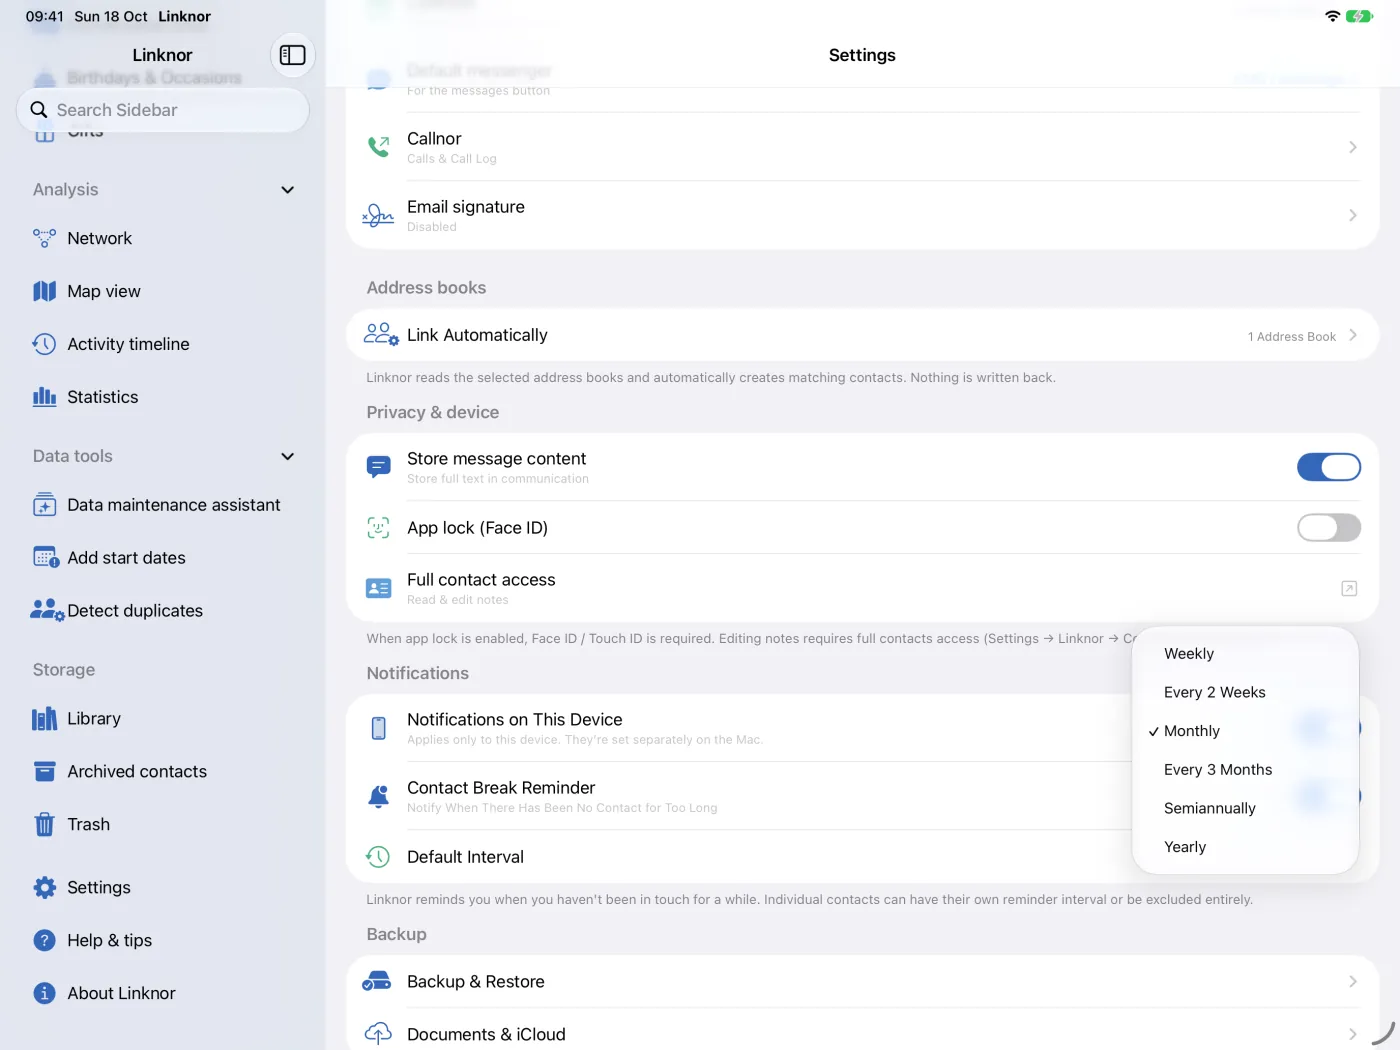Open the Network analysis icon

(44, 238)
